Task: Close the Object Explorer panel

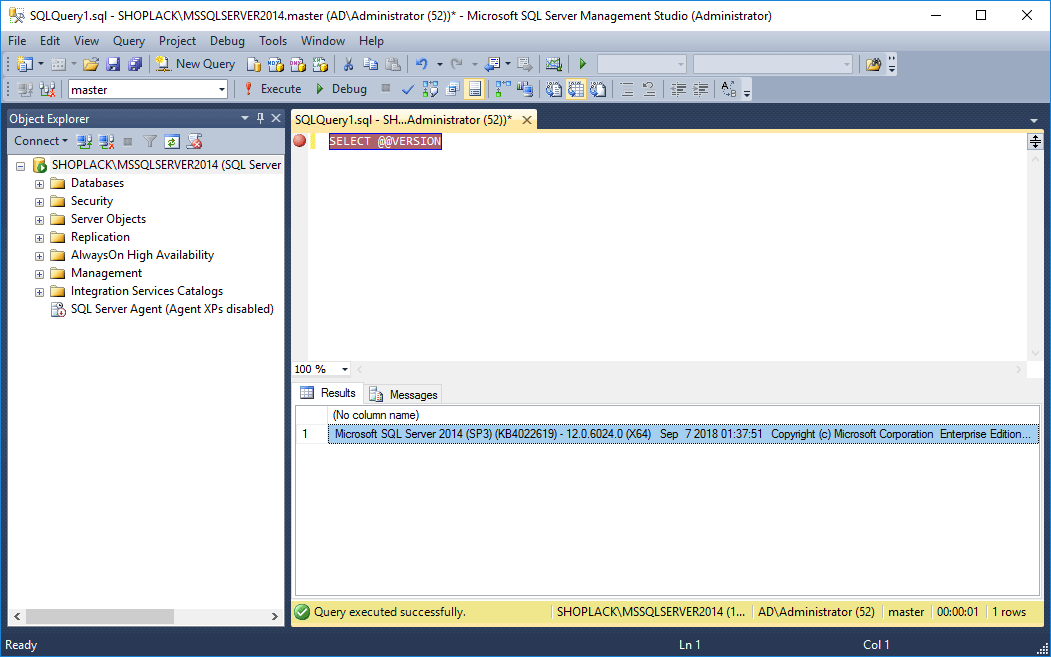Action: coord(275,119)
